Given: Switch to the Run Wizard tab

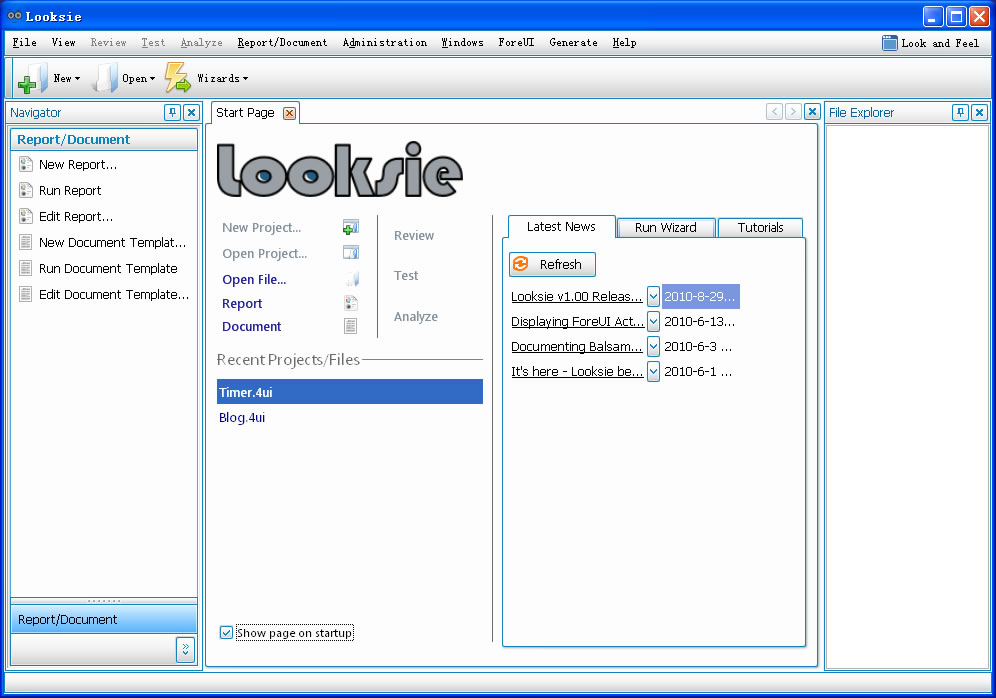Looking at the screenshot, I should [x=665, y=228].
